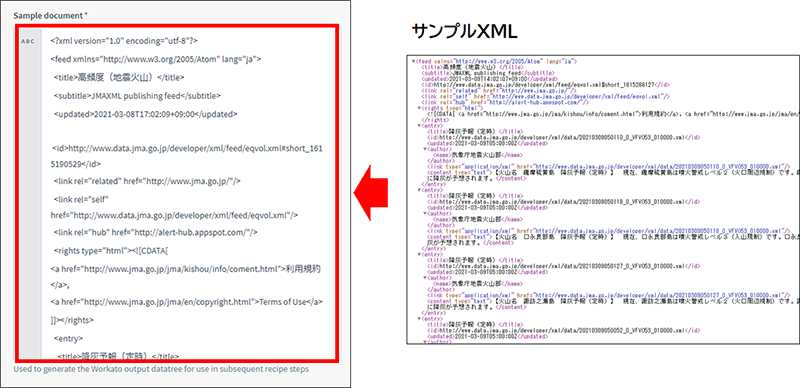The height and width of the screenshot is (388, 800).
Task: Collapse the fourth entry element triangle
Action: (x=419, y=319)
